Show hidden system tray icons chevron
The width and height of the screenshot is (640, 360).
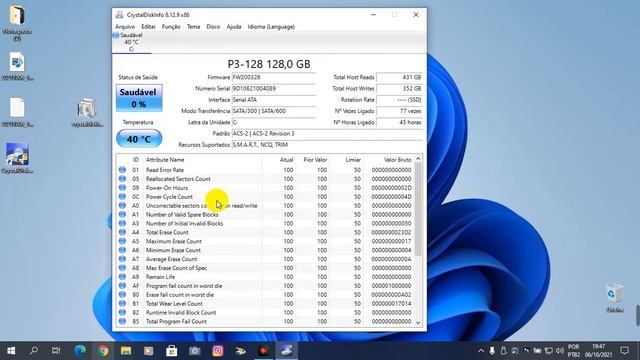point(481,351)
